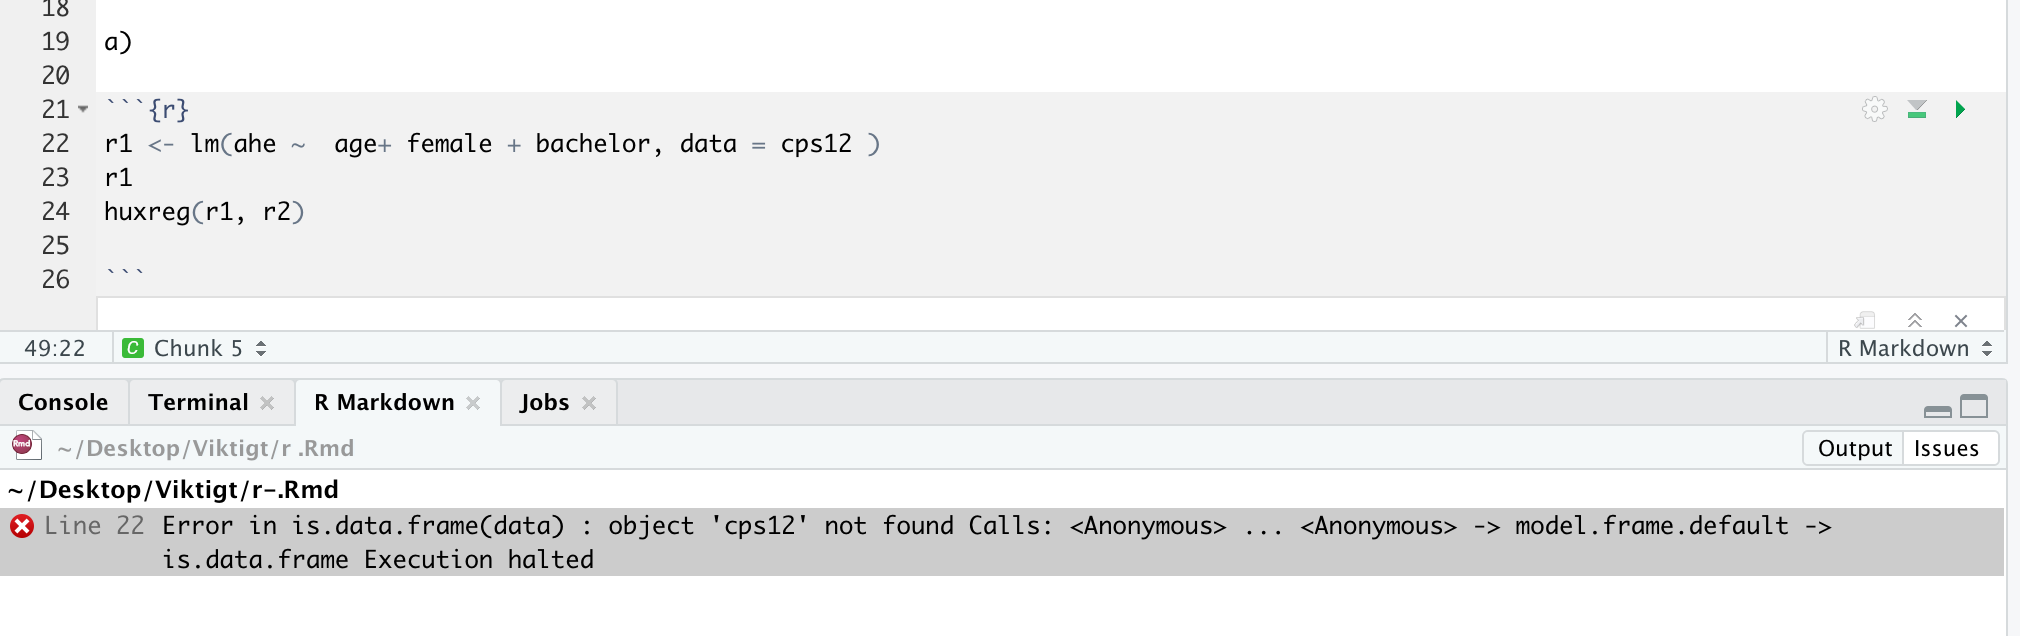This screenshot has height=636, width=2020.
Task: Run current chunk green play button
Action: click(1960, 109)
